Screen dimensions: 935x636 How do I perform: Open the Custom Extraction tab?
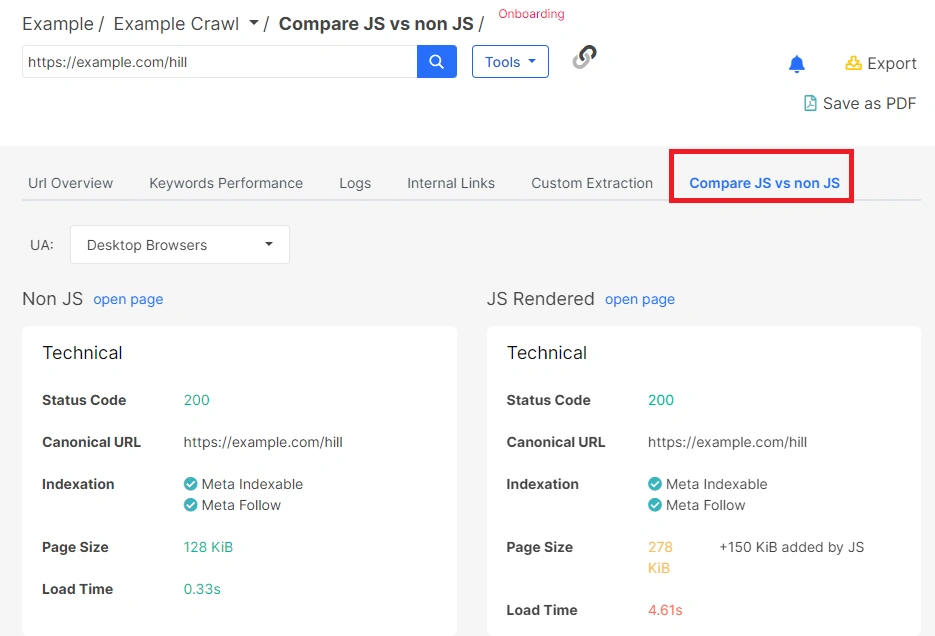pos(592,183)
